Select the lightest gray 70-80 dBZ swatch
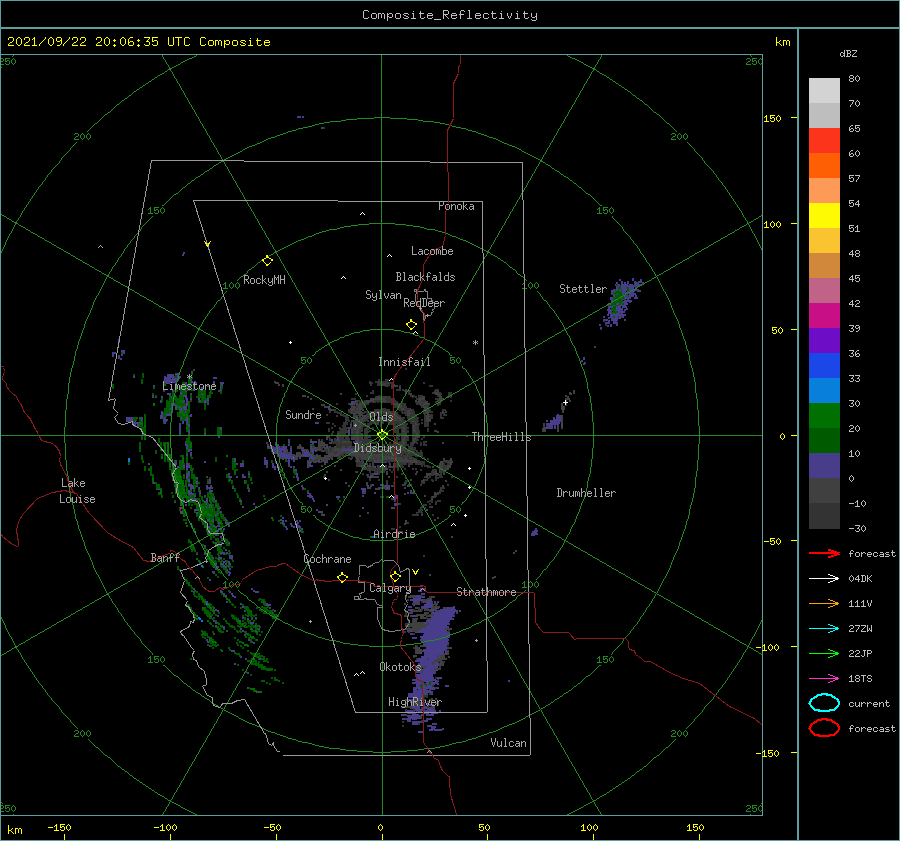900x841 pixels. pos(824,91)
